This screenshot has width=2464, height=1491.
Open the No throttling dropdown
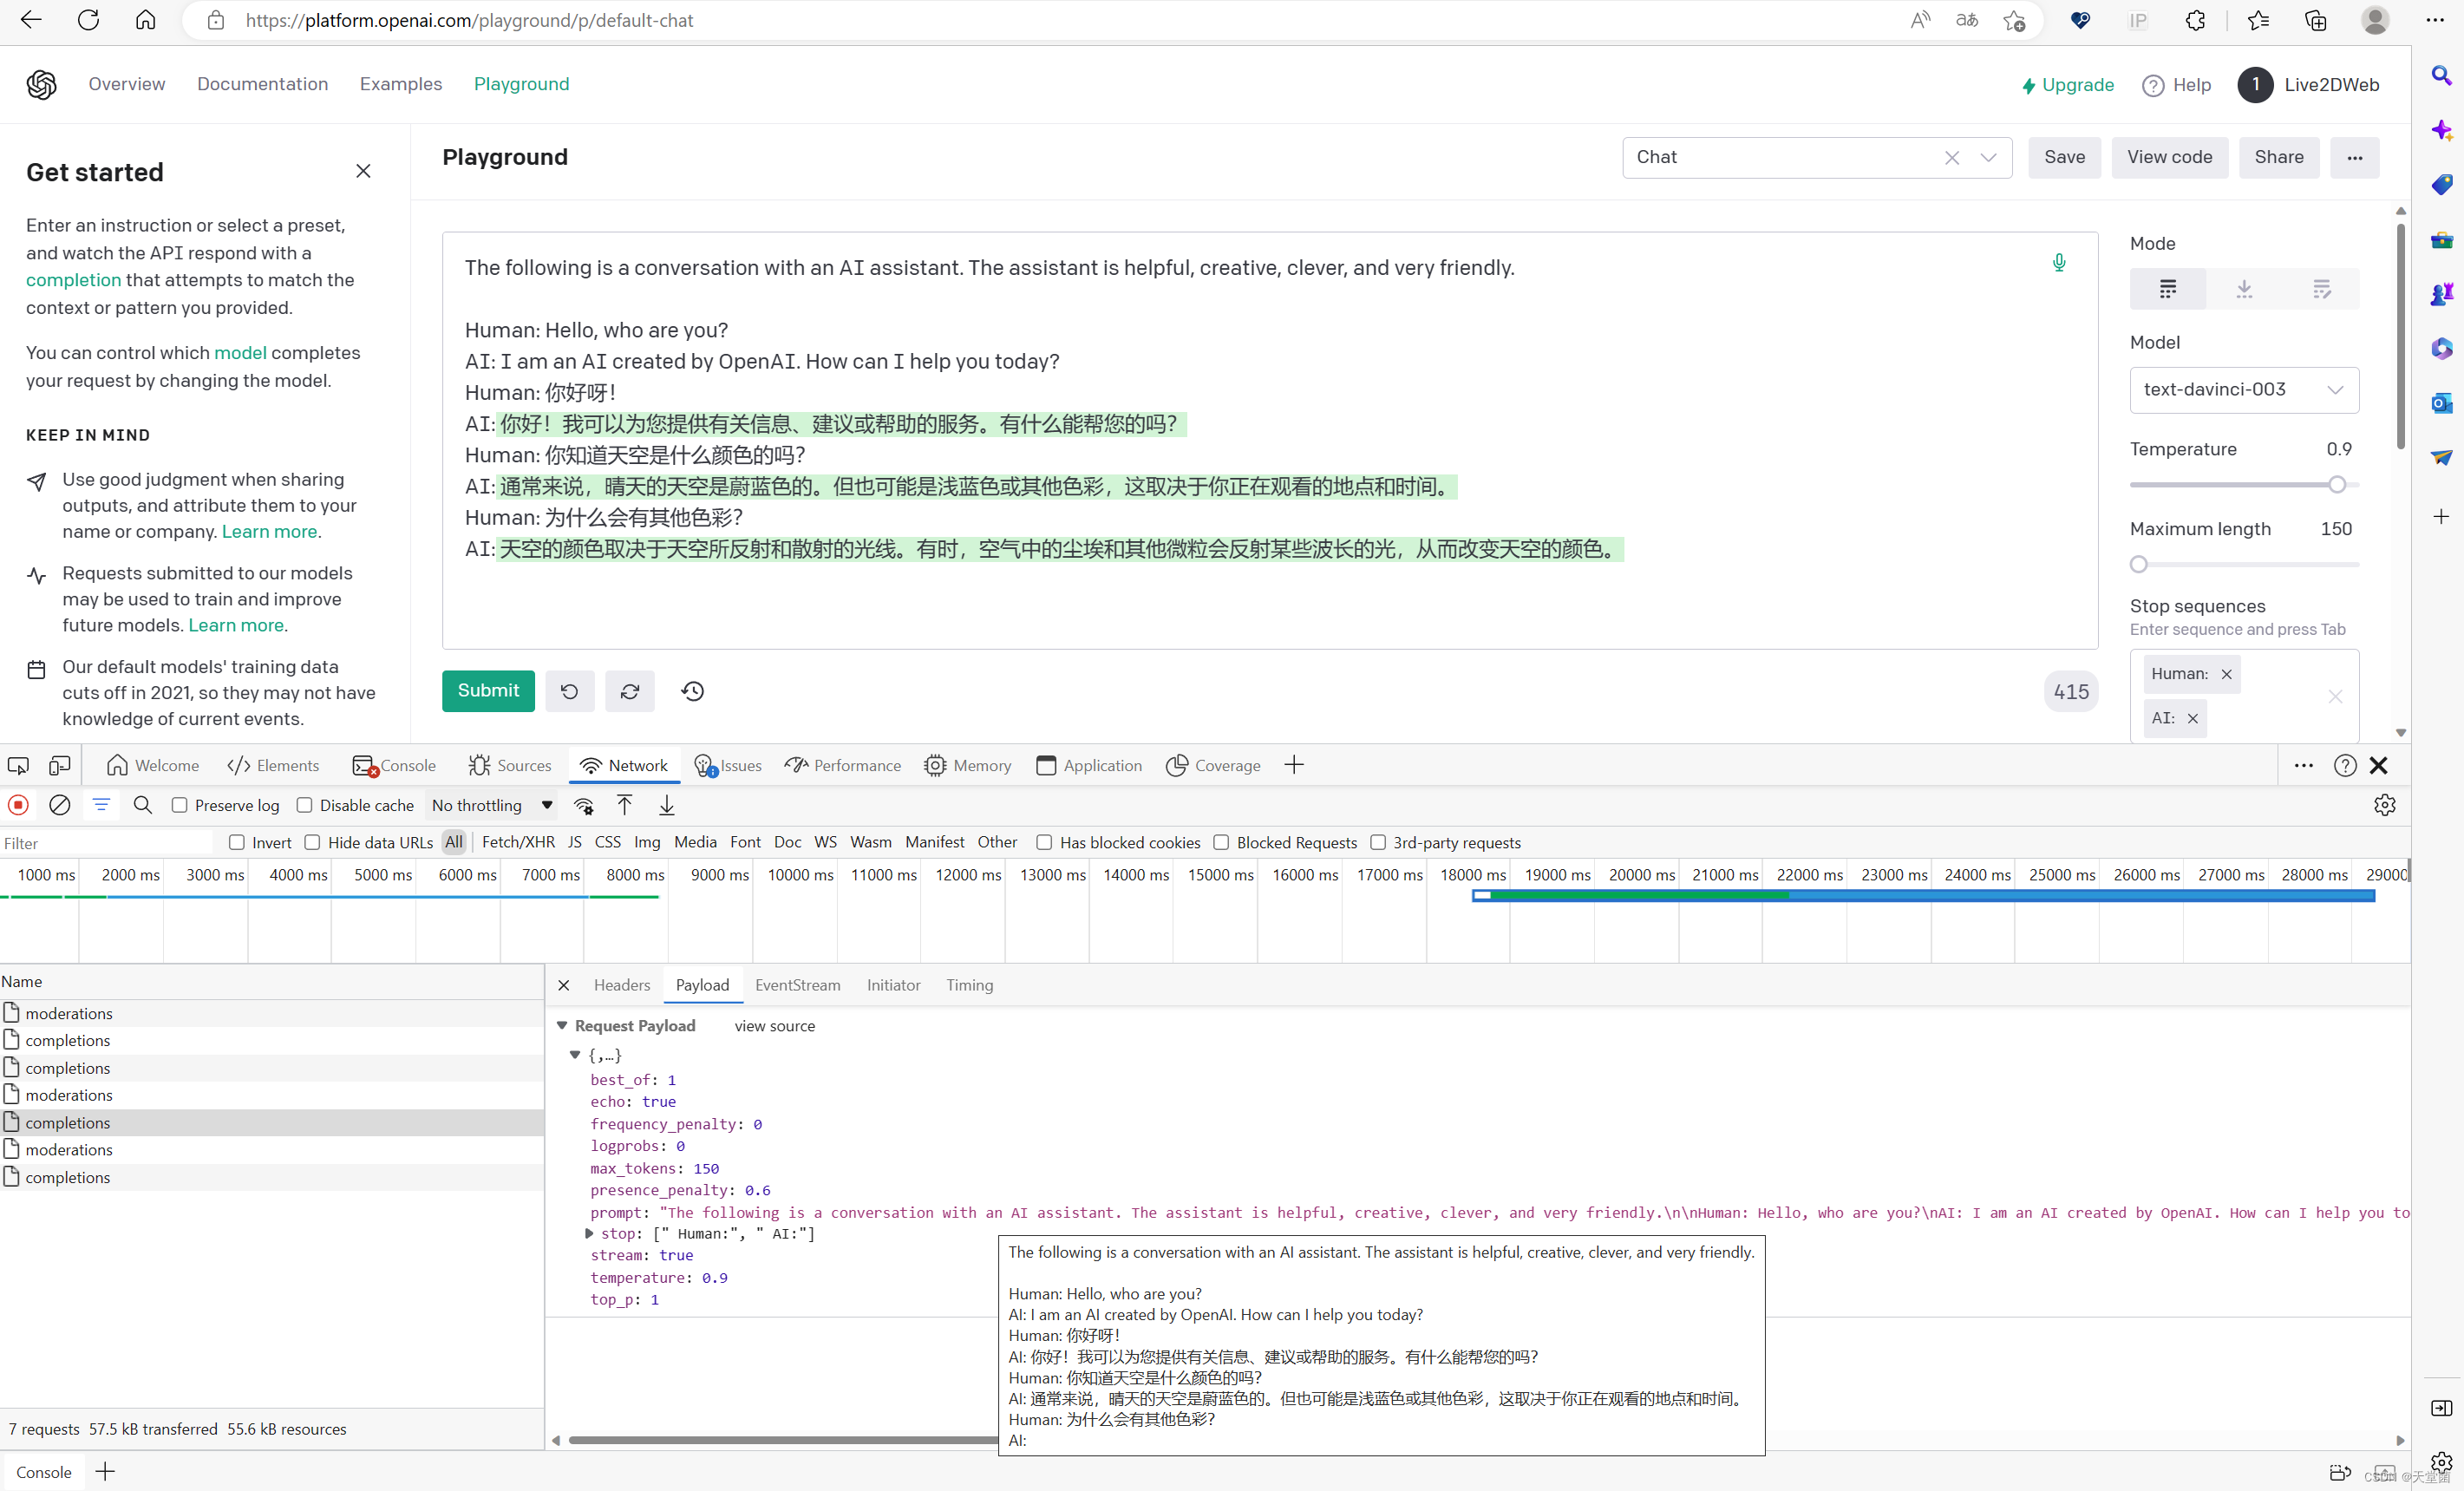493,805
